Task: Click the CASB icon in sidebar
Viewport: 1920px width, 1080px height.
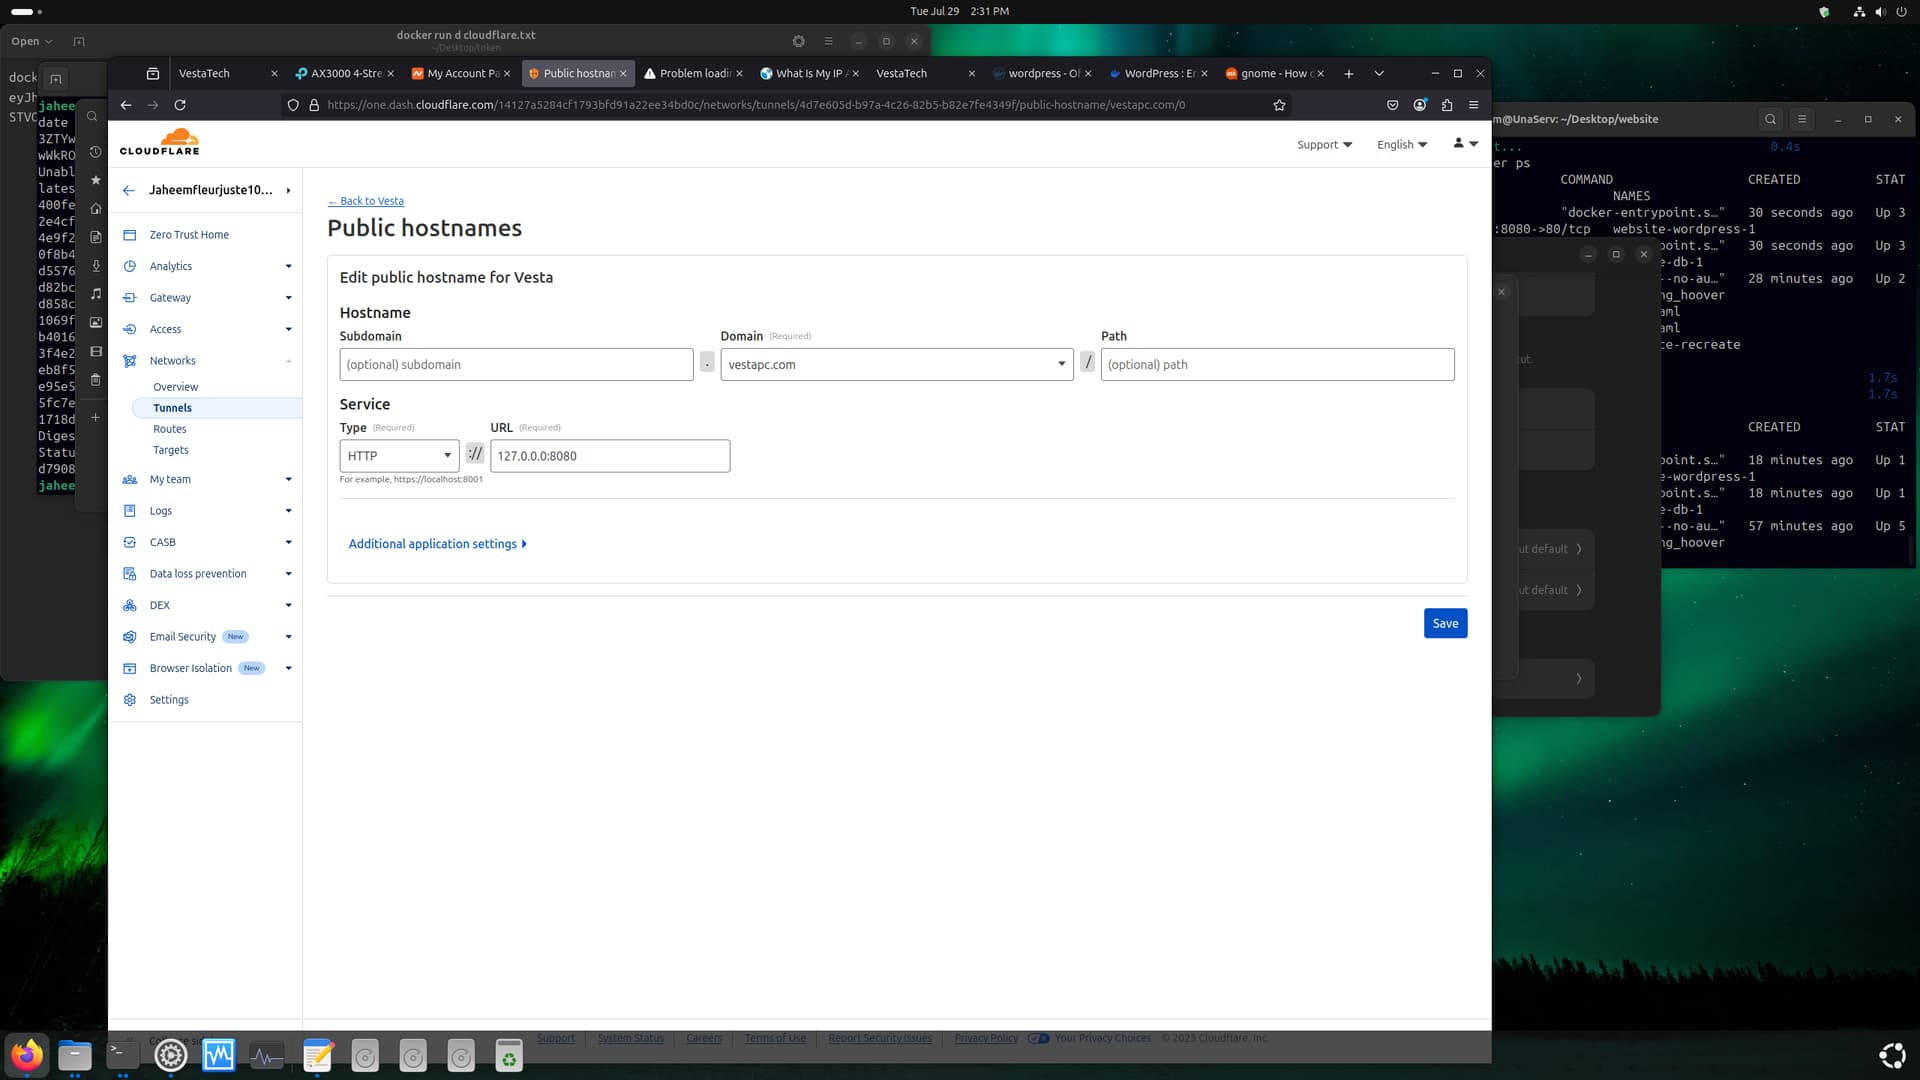Action: tap(130, 542)
